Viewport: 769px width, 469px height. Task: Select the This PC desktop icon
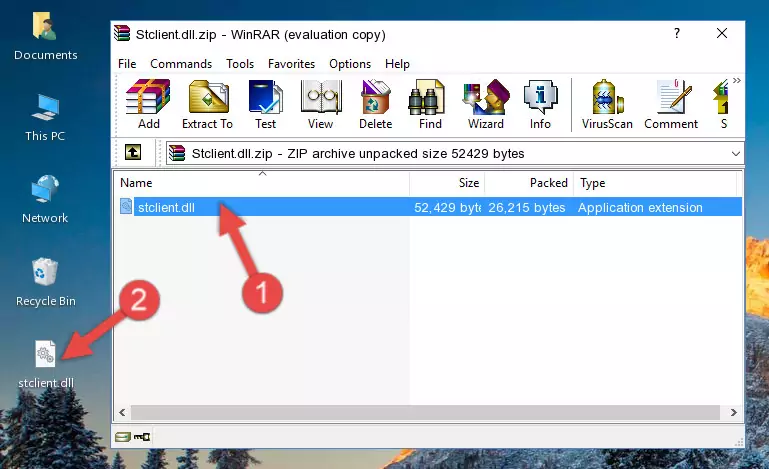[x=45, y=118]
